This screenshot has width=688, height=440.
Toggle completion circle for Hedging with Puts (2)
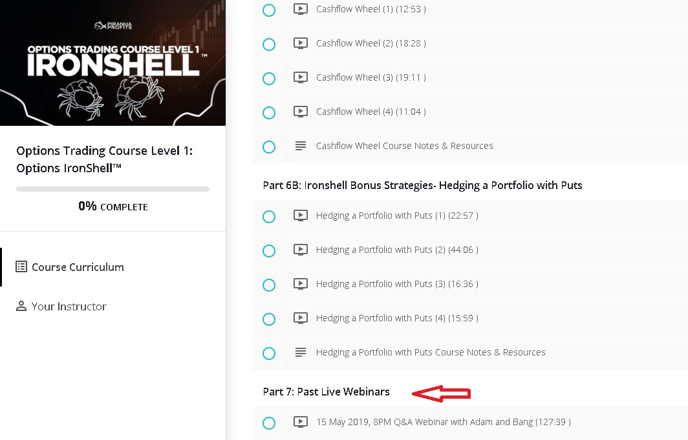(269, 251)
